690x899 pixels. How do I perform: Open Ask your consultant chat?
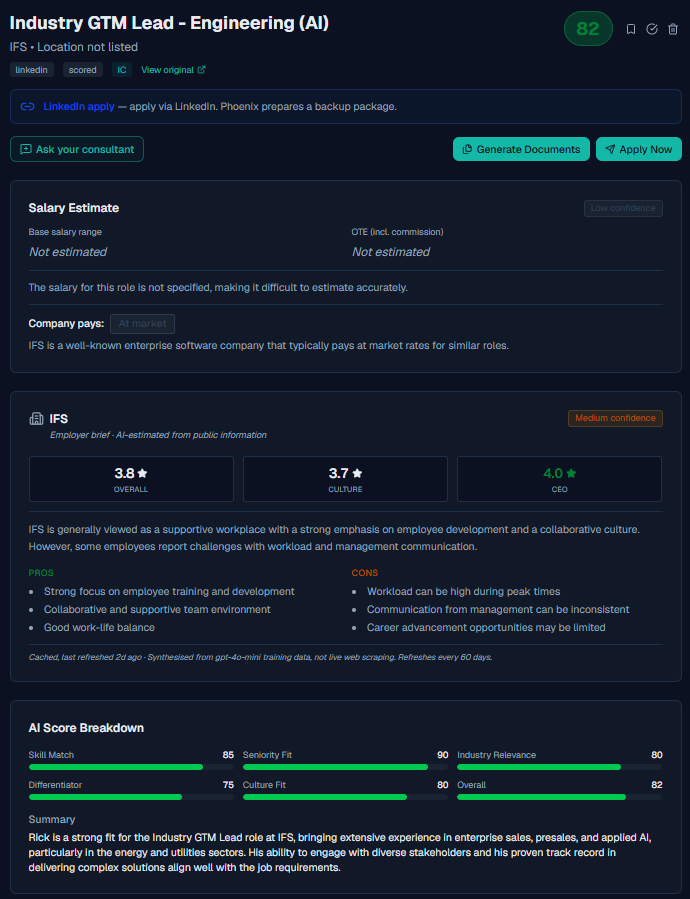tap(77, 149)
